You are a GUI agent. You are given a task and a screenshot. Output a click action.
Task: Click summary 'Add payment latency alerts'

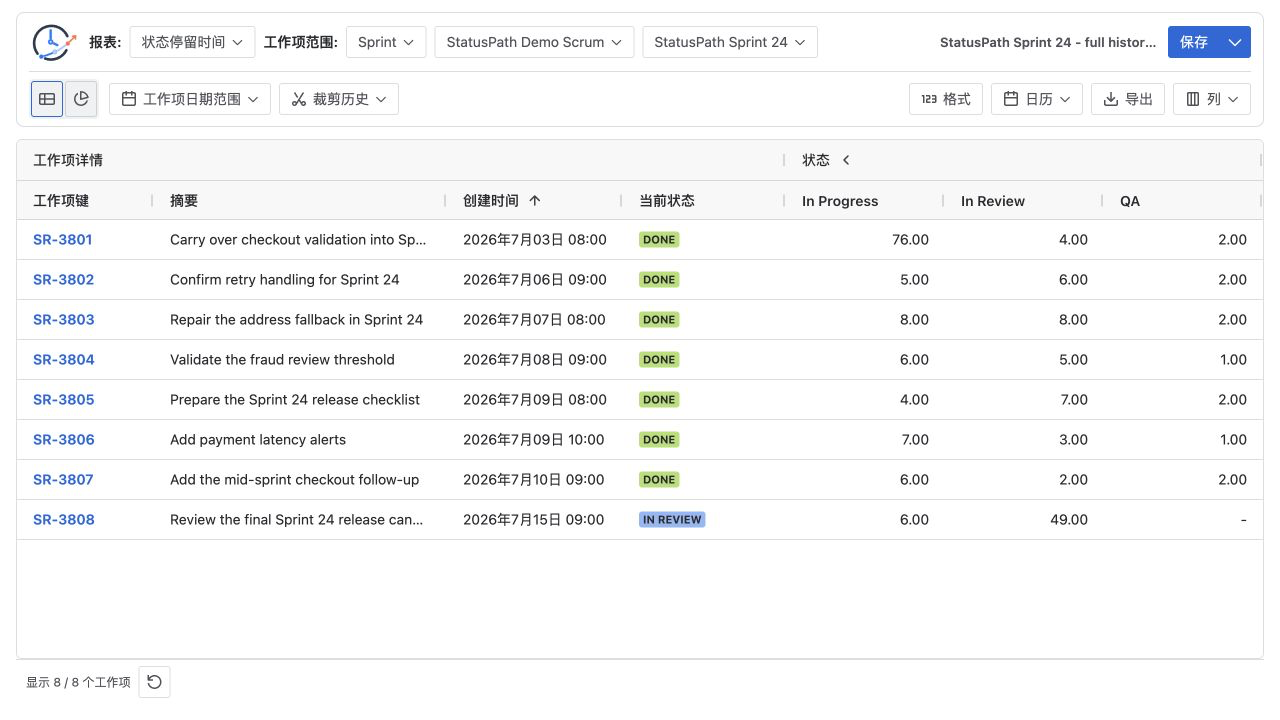point(258,440)
